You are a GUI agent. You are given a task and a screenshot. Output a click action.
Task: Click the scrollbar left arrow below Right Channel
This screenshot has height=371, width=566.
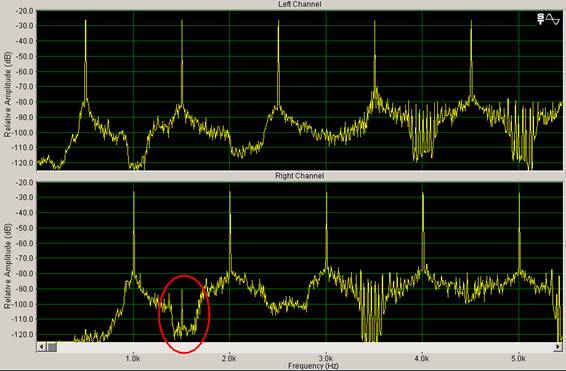tap(41, 347)
